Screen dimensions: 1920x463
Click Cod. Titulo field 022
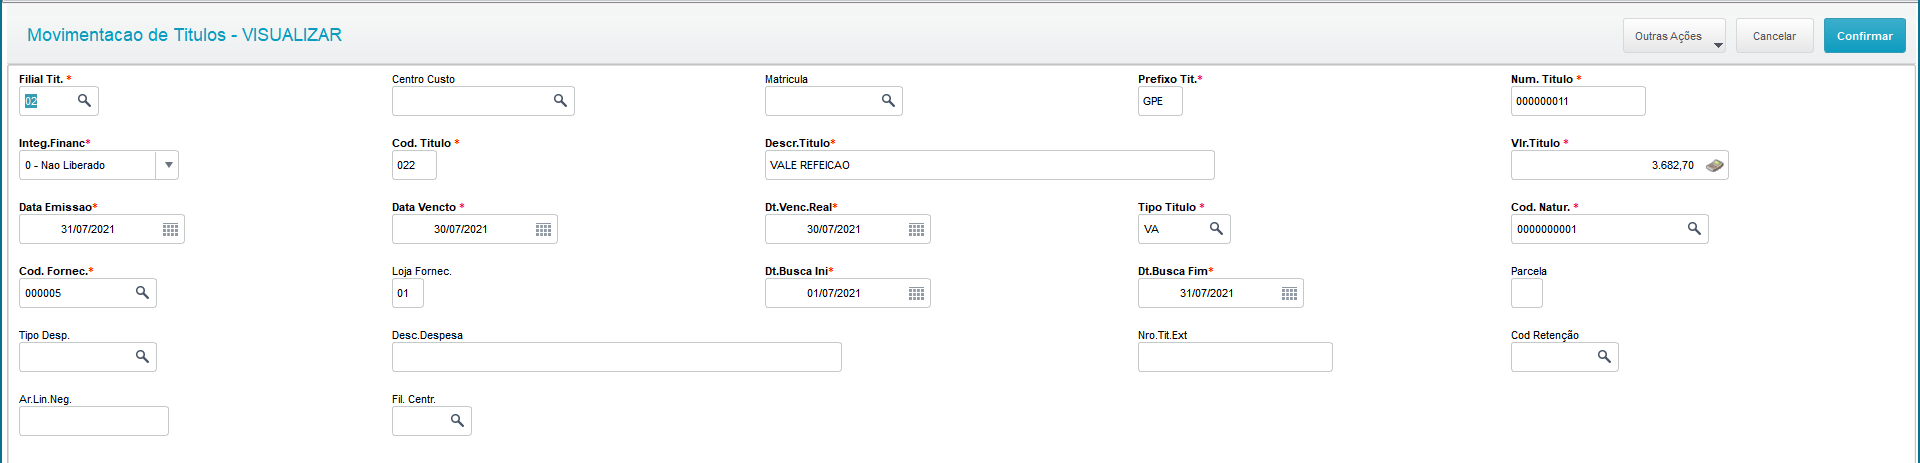414,165
